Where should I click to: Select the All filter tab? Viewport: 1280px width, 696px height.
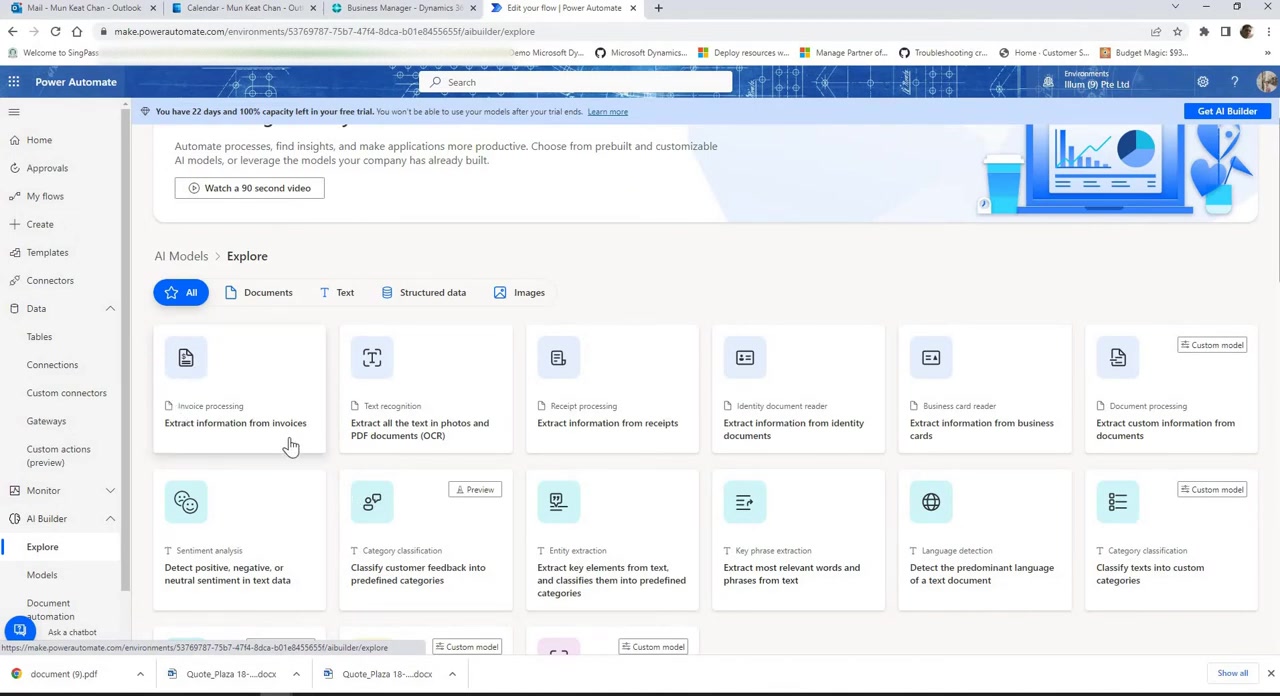(181, 292)
